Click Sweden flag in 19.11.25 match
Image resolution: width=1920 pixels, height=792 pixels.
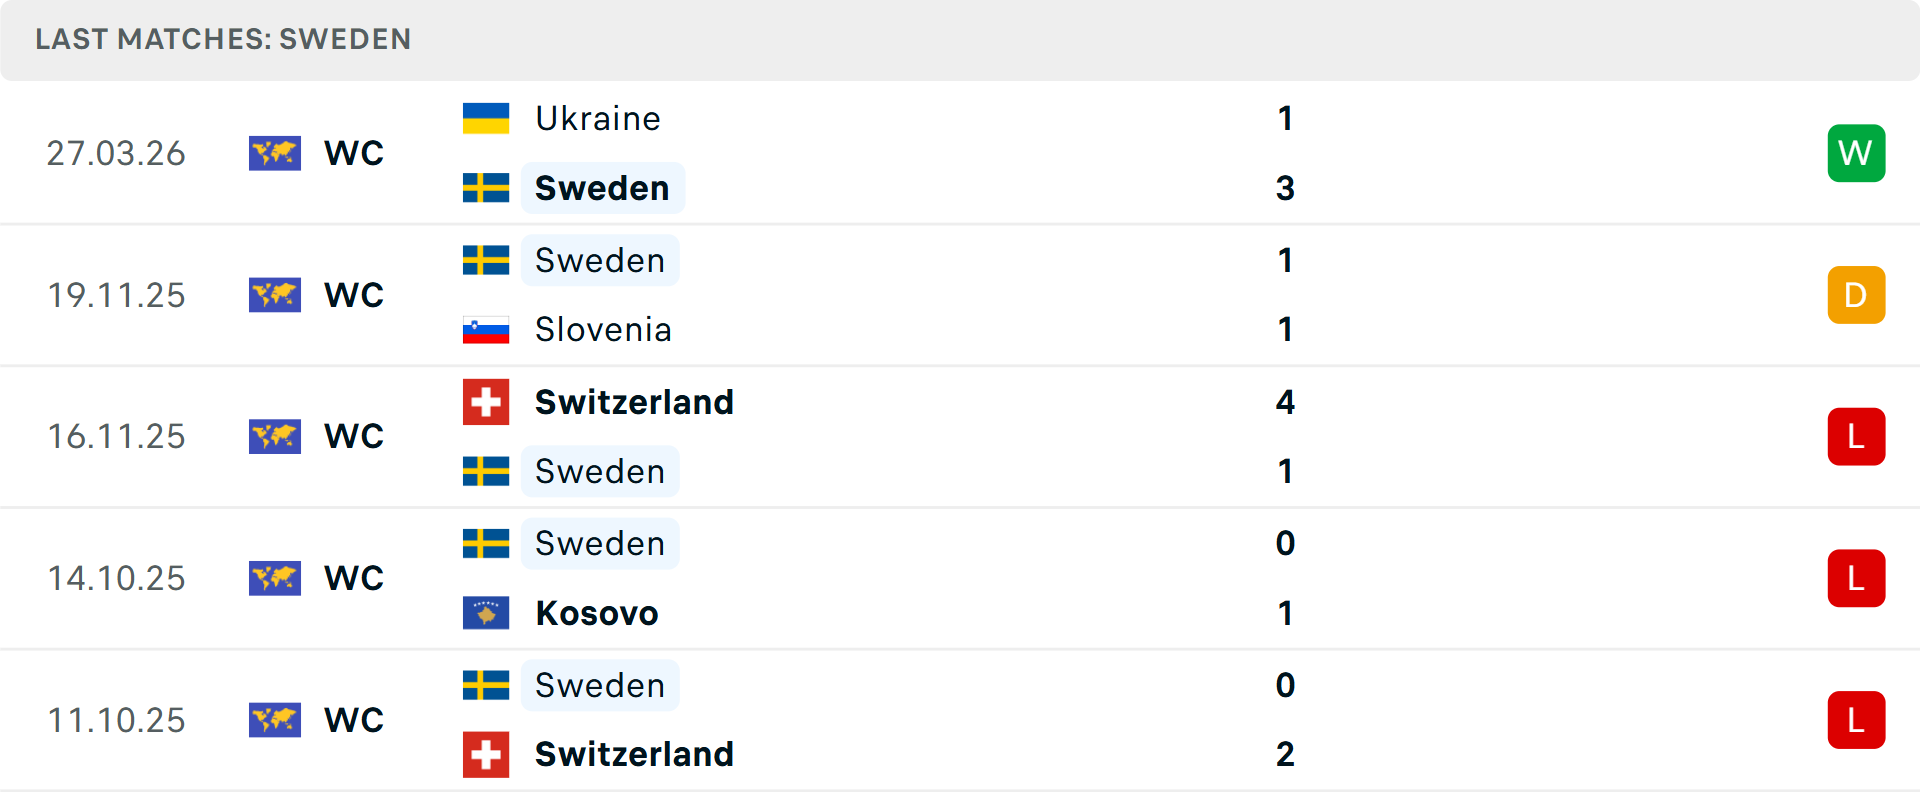pos(486,260)
